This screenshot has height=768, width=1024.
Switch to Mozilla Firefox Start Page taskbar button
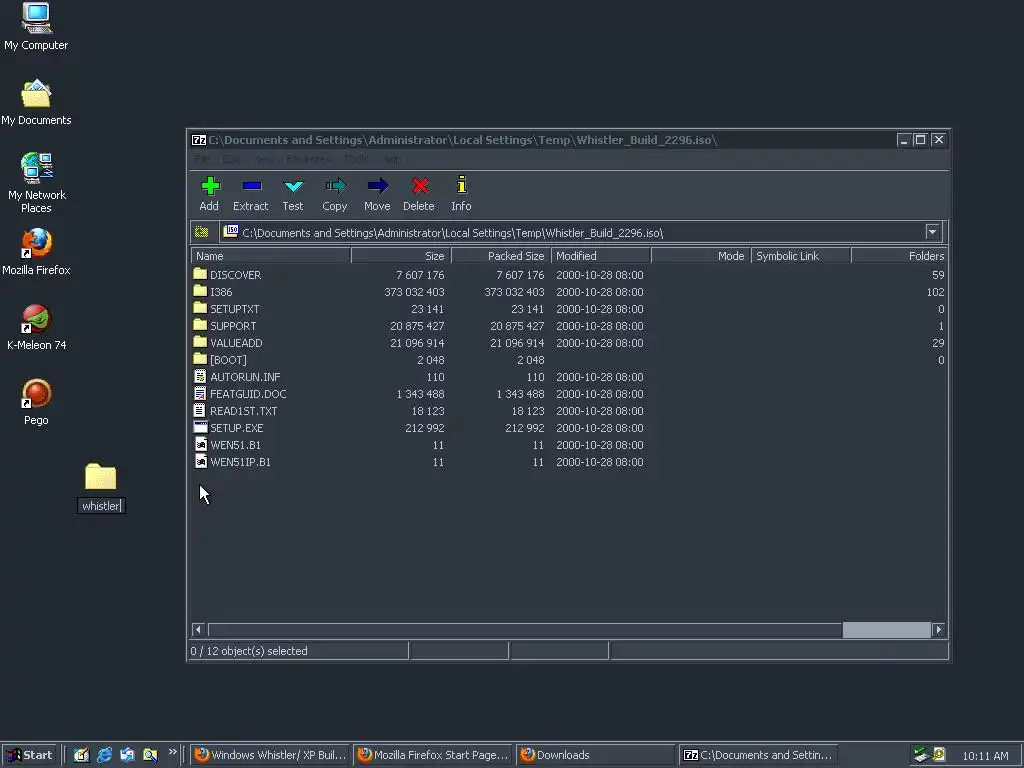coord(434,755)
